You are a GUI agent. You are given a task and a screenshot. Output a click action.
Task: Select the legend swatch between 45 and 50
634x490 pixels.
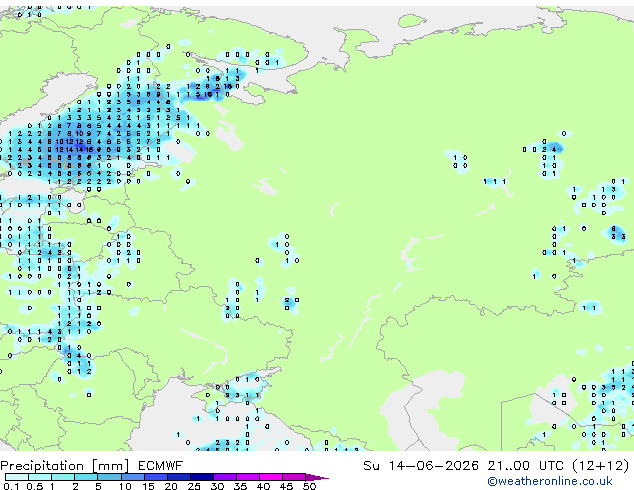click(294, 477)
